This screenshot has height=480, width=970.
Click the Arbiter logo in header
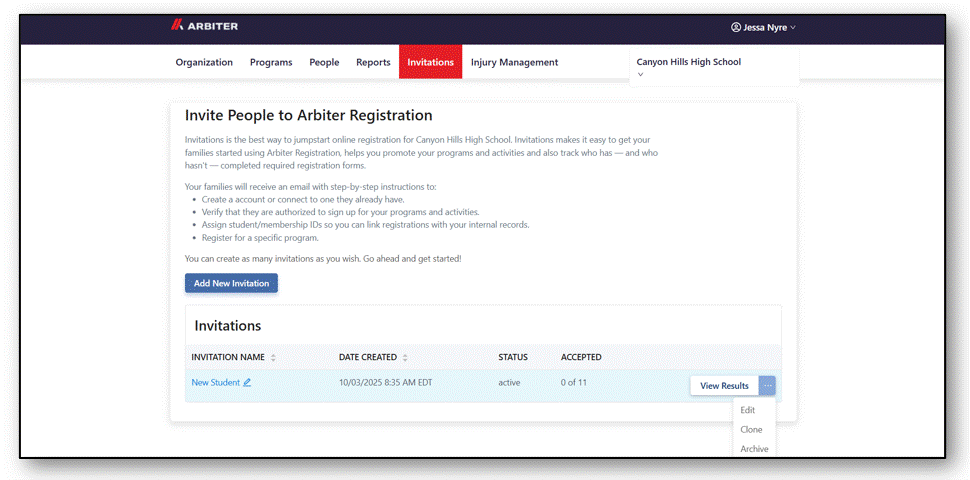(204, 26)
